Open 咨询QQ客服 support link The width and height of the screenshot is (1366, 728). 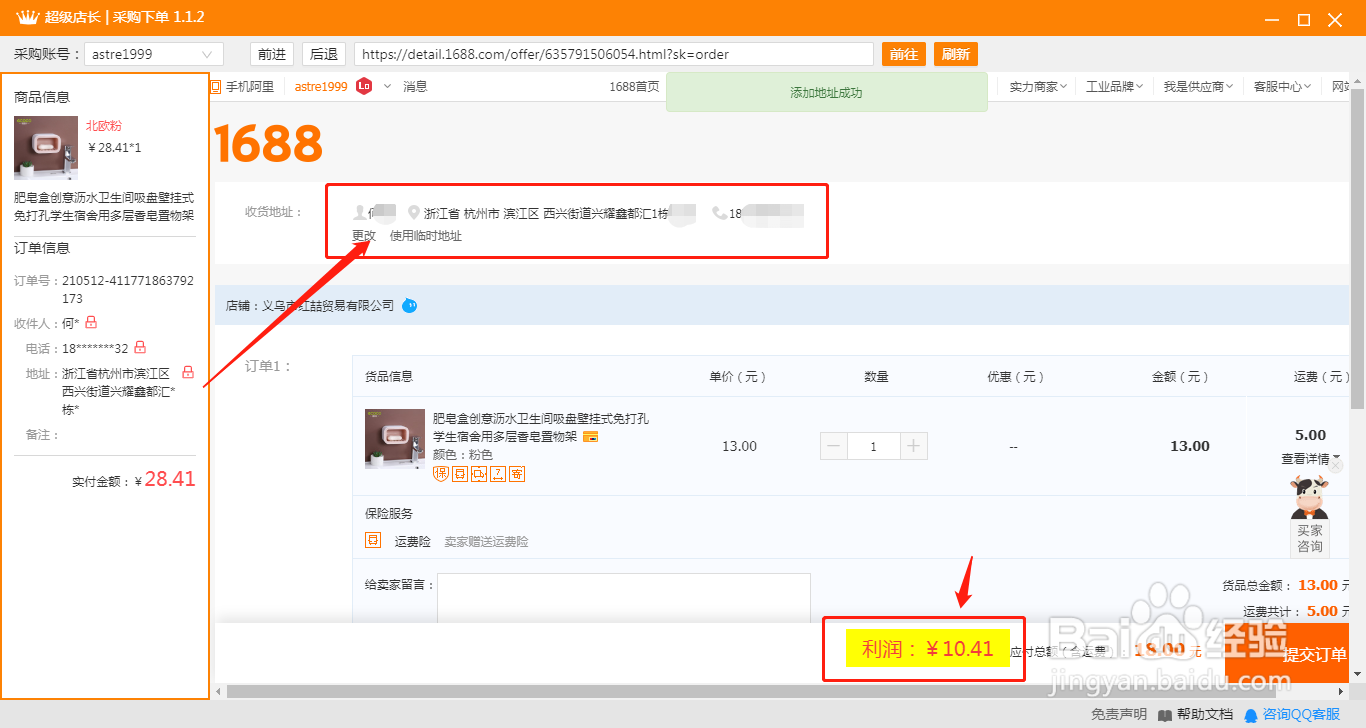click(x=1301, y=715)
